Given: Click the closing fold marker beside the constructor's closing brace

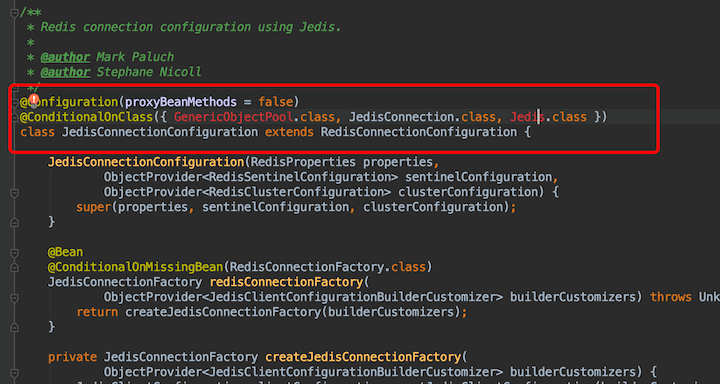Looking at the screenshot, I should click(14, 222).
